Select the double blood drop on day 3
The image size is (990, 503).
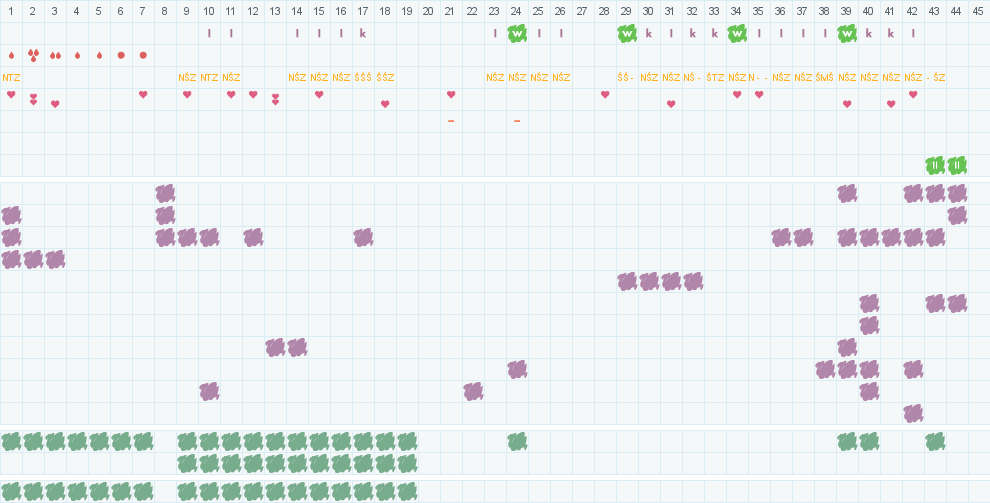[x=55, y=55]
